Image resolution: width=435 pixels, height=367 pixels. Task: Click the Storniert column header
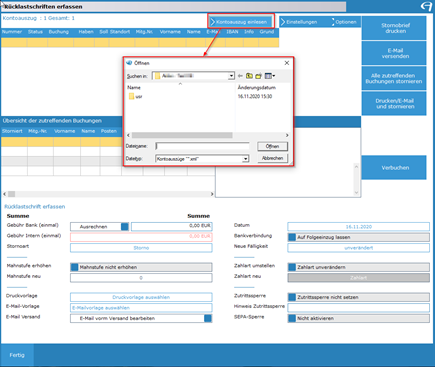coord(12,131)
